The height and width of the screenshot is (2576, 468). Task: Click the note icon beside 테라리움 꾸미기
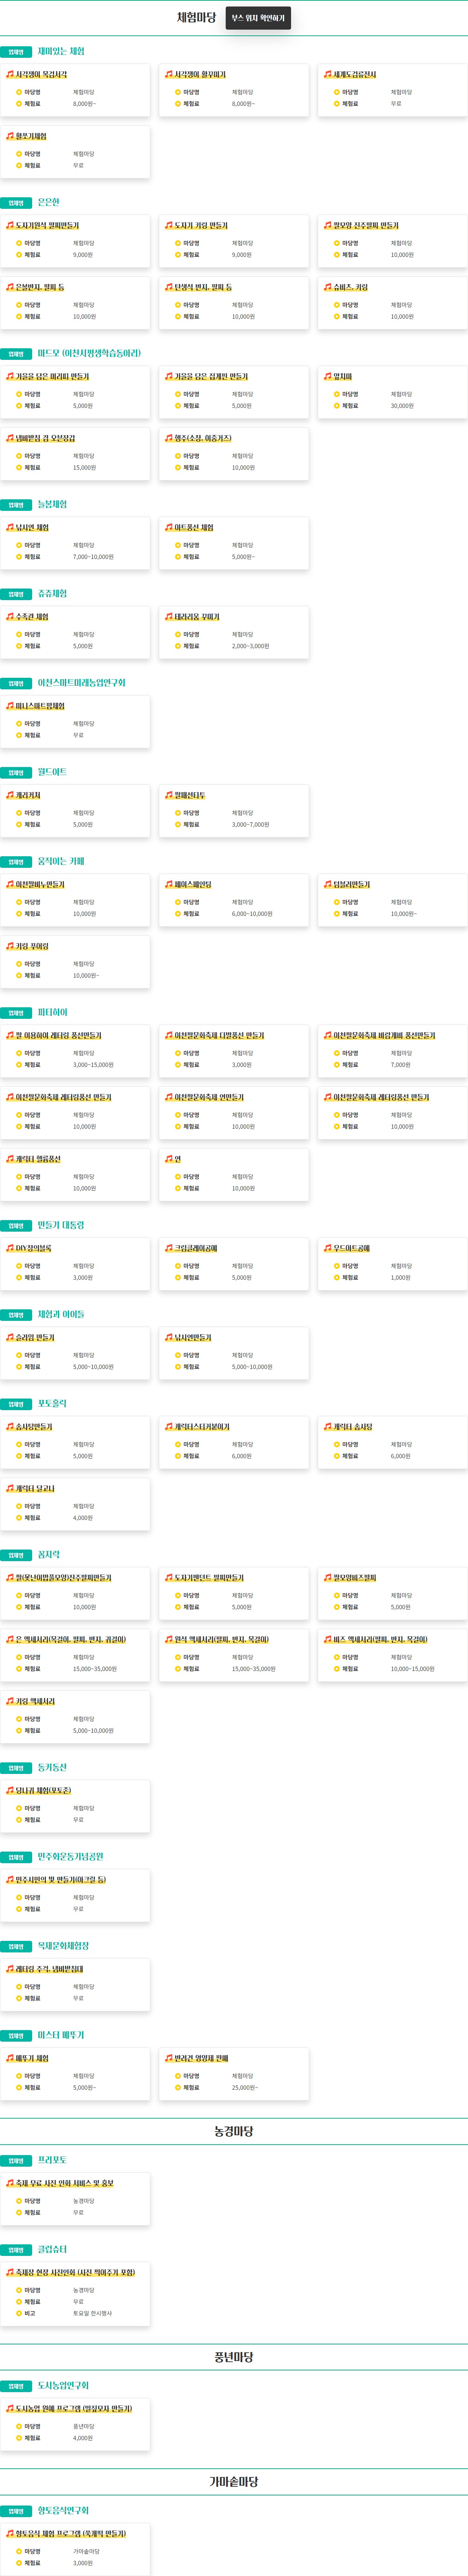click(169, 617)
